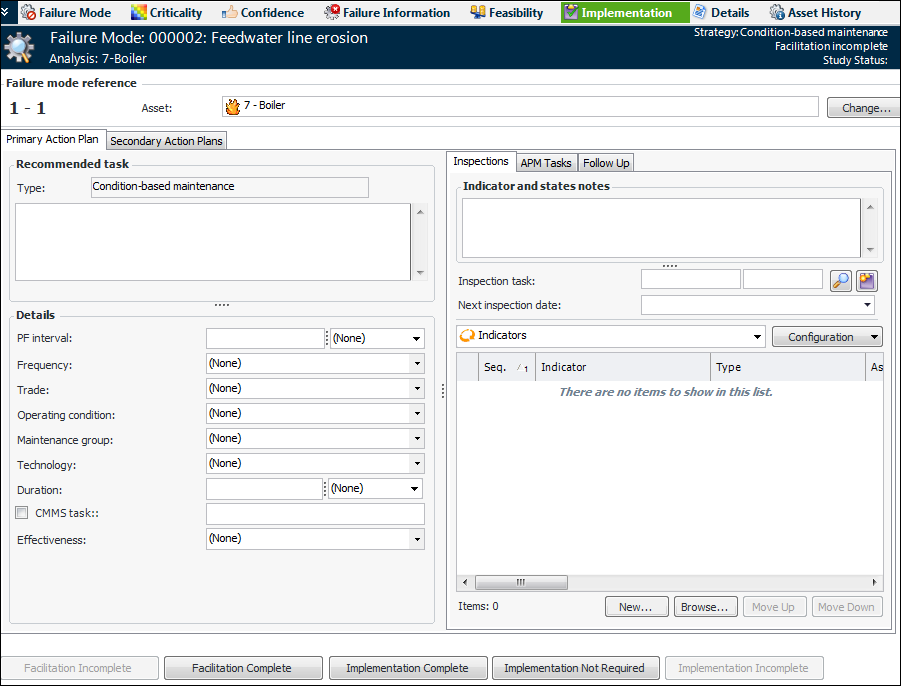The width and height of the screenshot is (901, 686).
Task: Click the Asset History icon
Action: [x=777, y=13]
